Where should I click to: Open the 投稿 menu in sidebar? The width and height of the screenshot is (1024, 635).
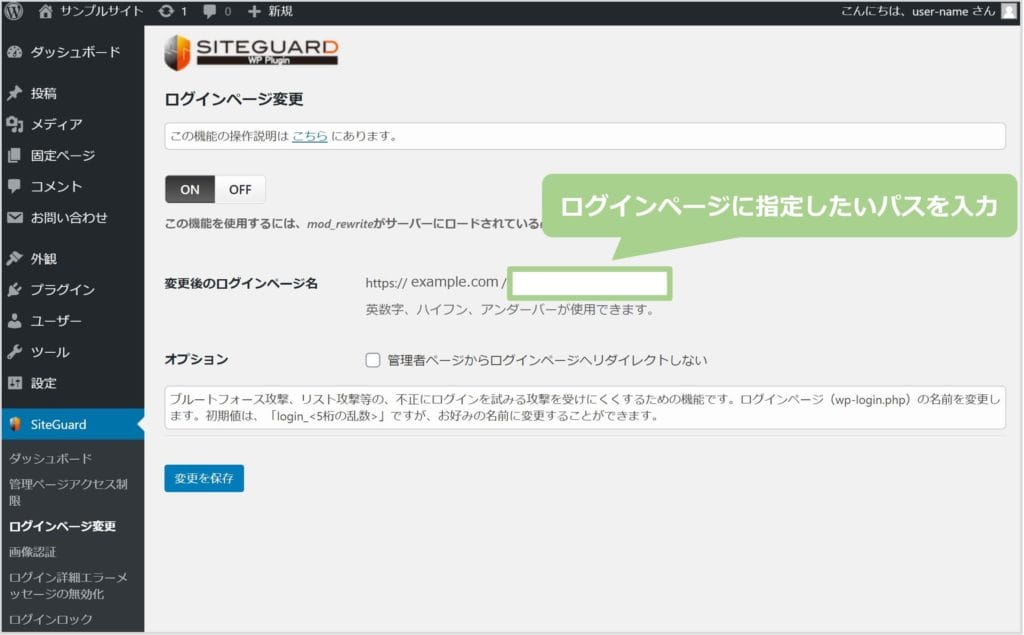(43, 93)
